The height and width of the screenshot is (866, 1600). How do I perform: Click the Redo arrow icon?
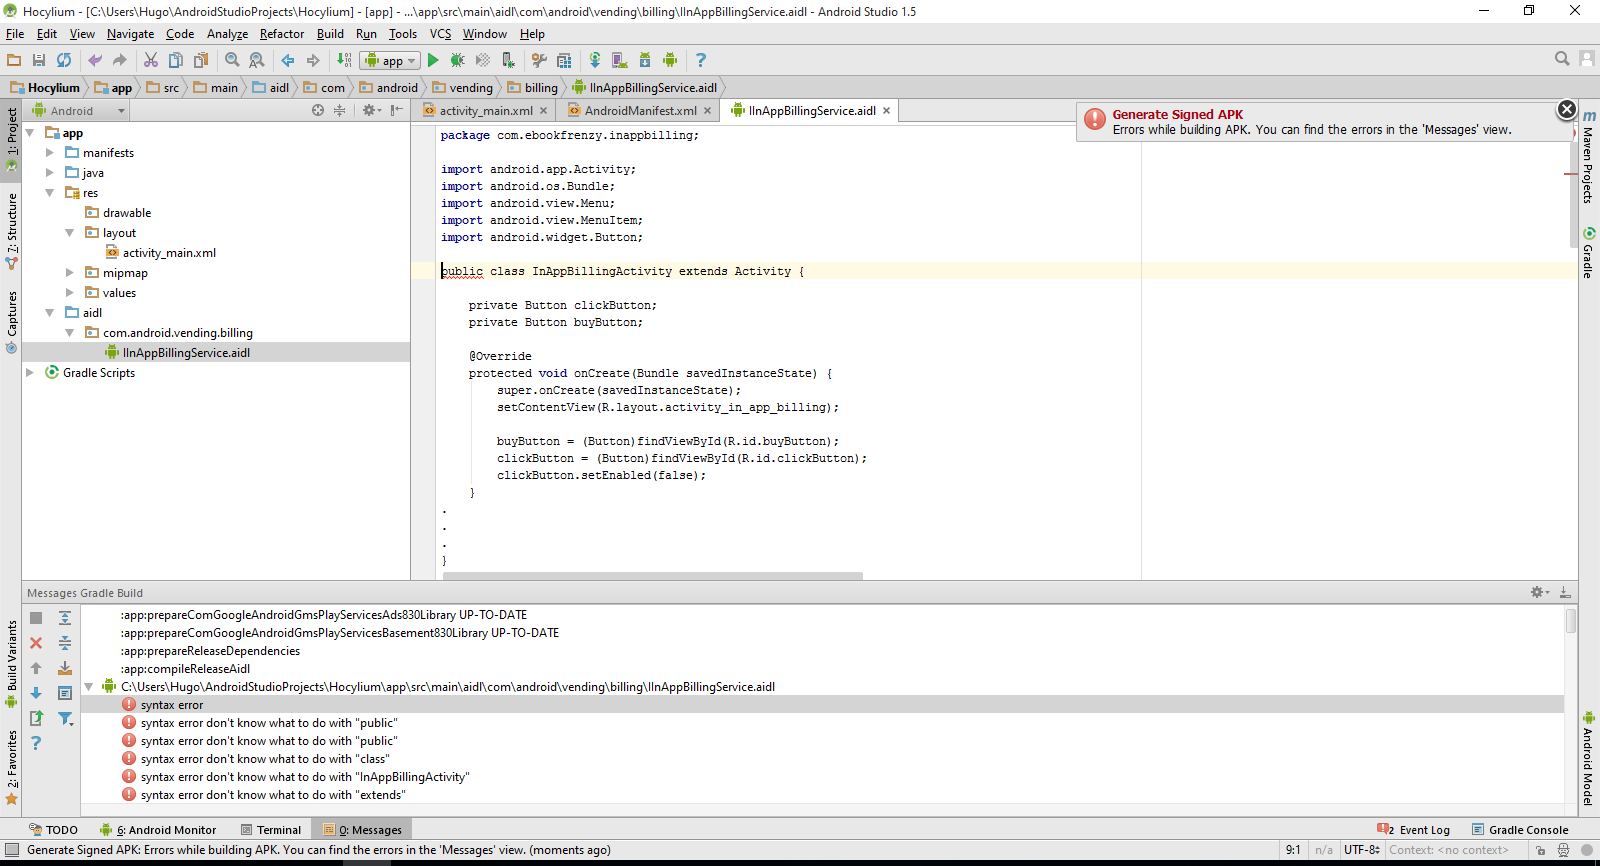[120, 60]
